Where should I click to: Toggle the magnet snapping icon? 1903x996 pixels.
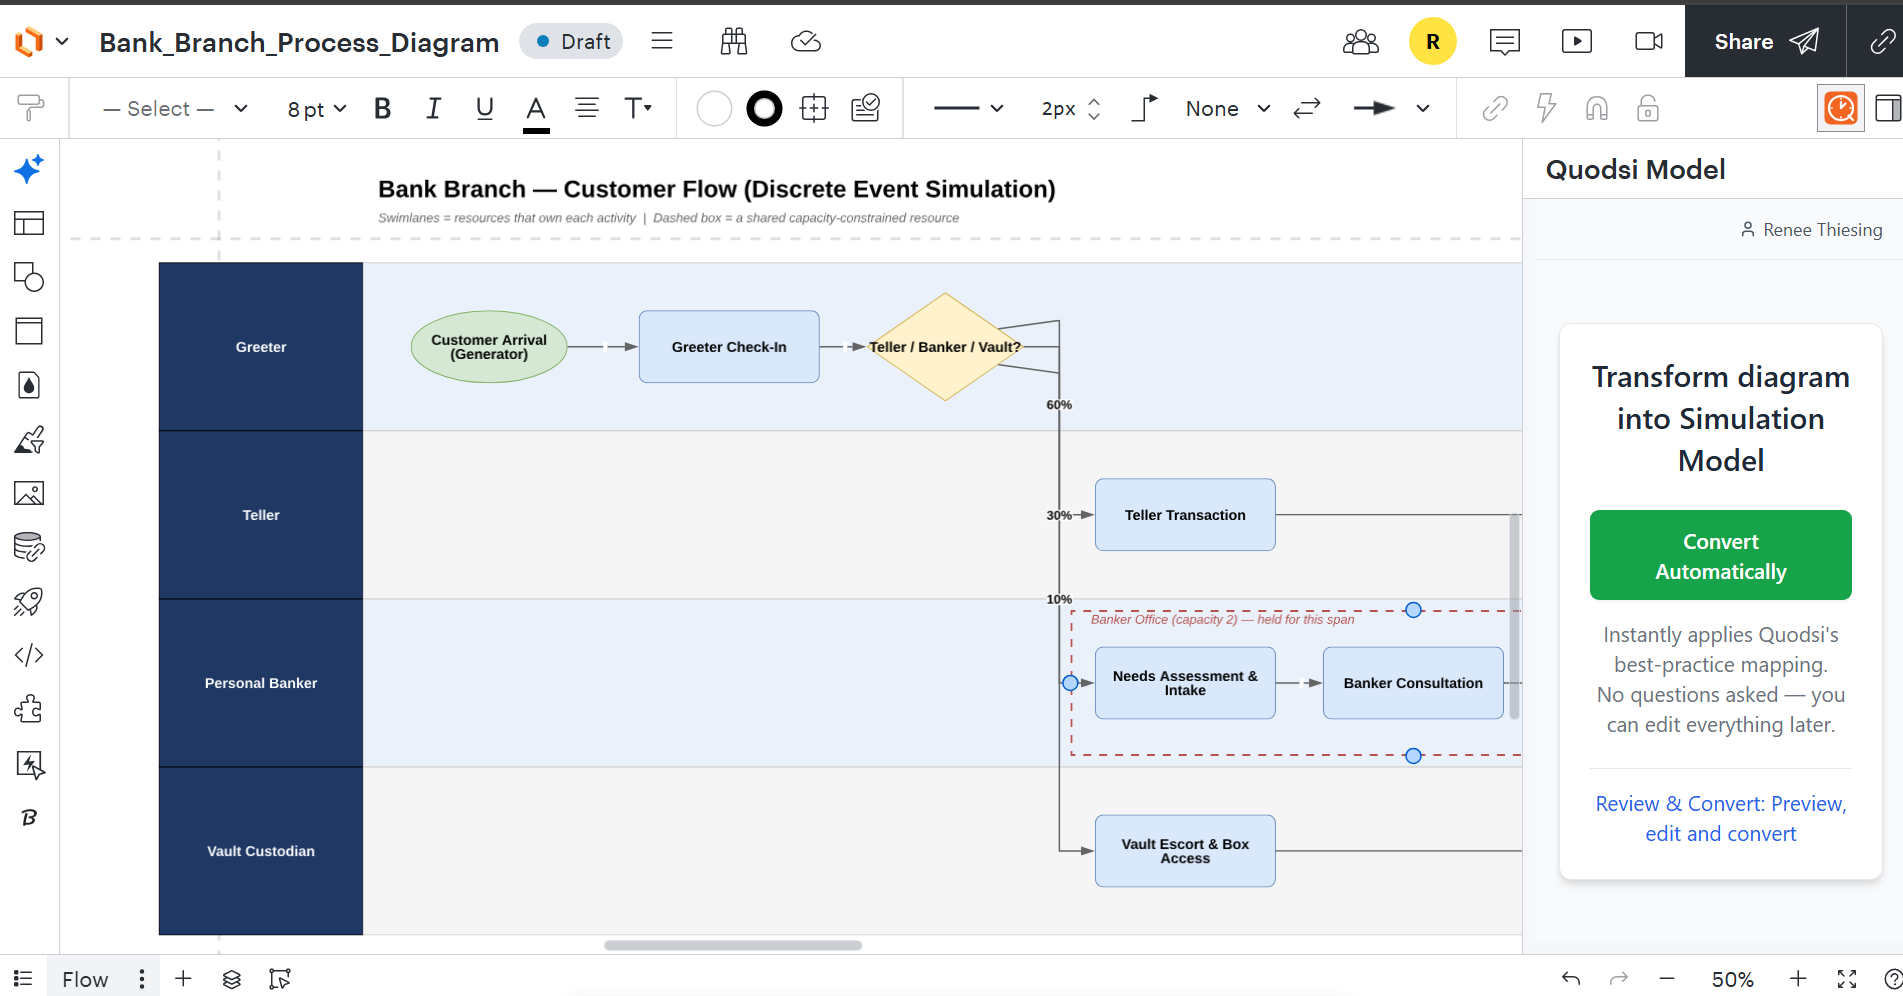[x=1597, y=108]
